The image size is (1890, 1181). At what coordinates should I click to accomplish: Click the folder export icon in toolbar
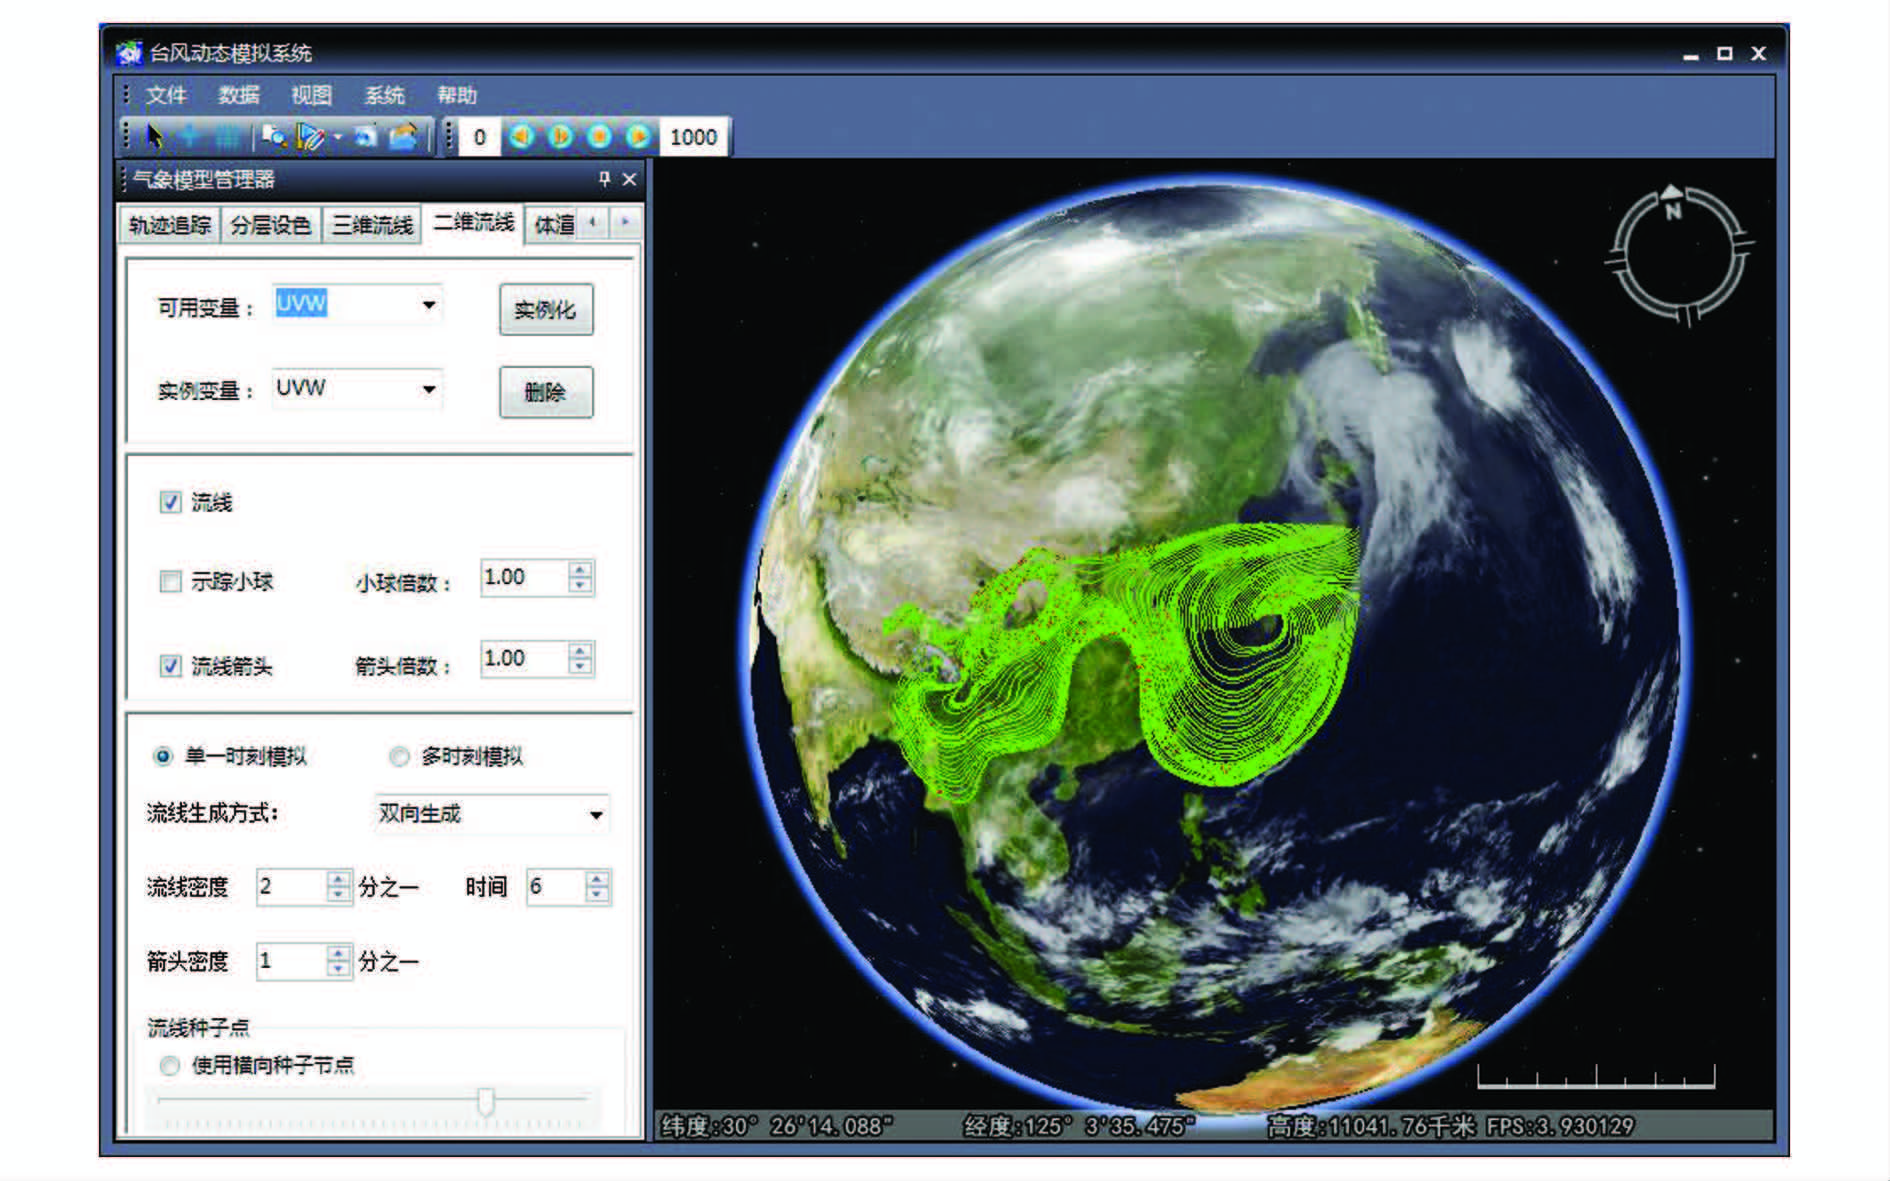(x=403, y=136)
